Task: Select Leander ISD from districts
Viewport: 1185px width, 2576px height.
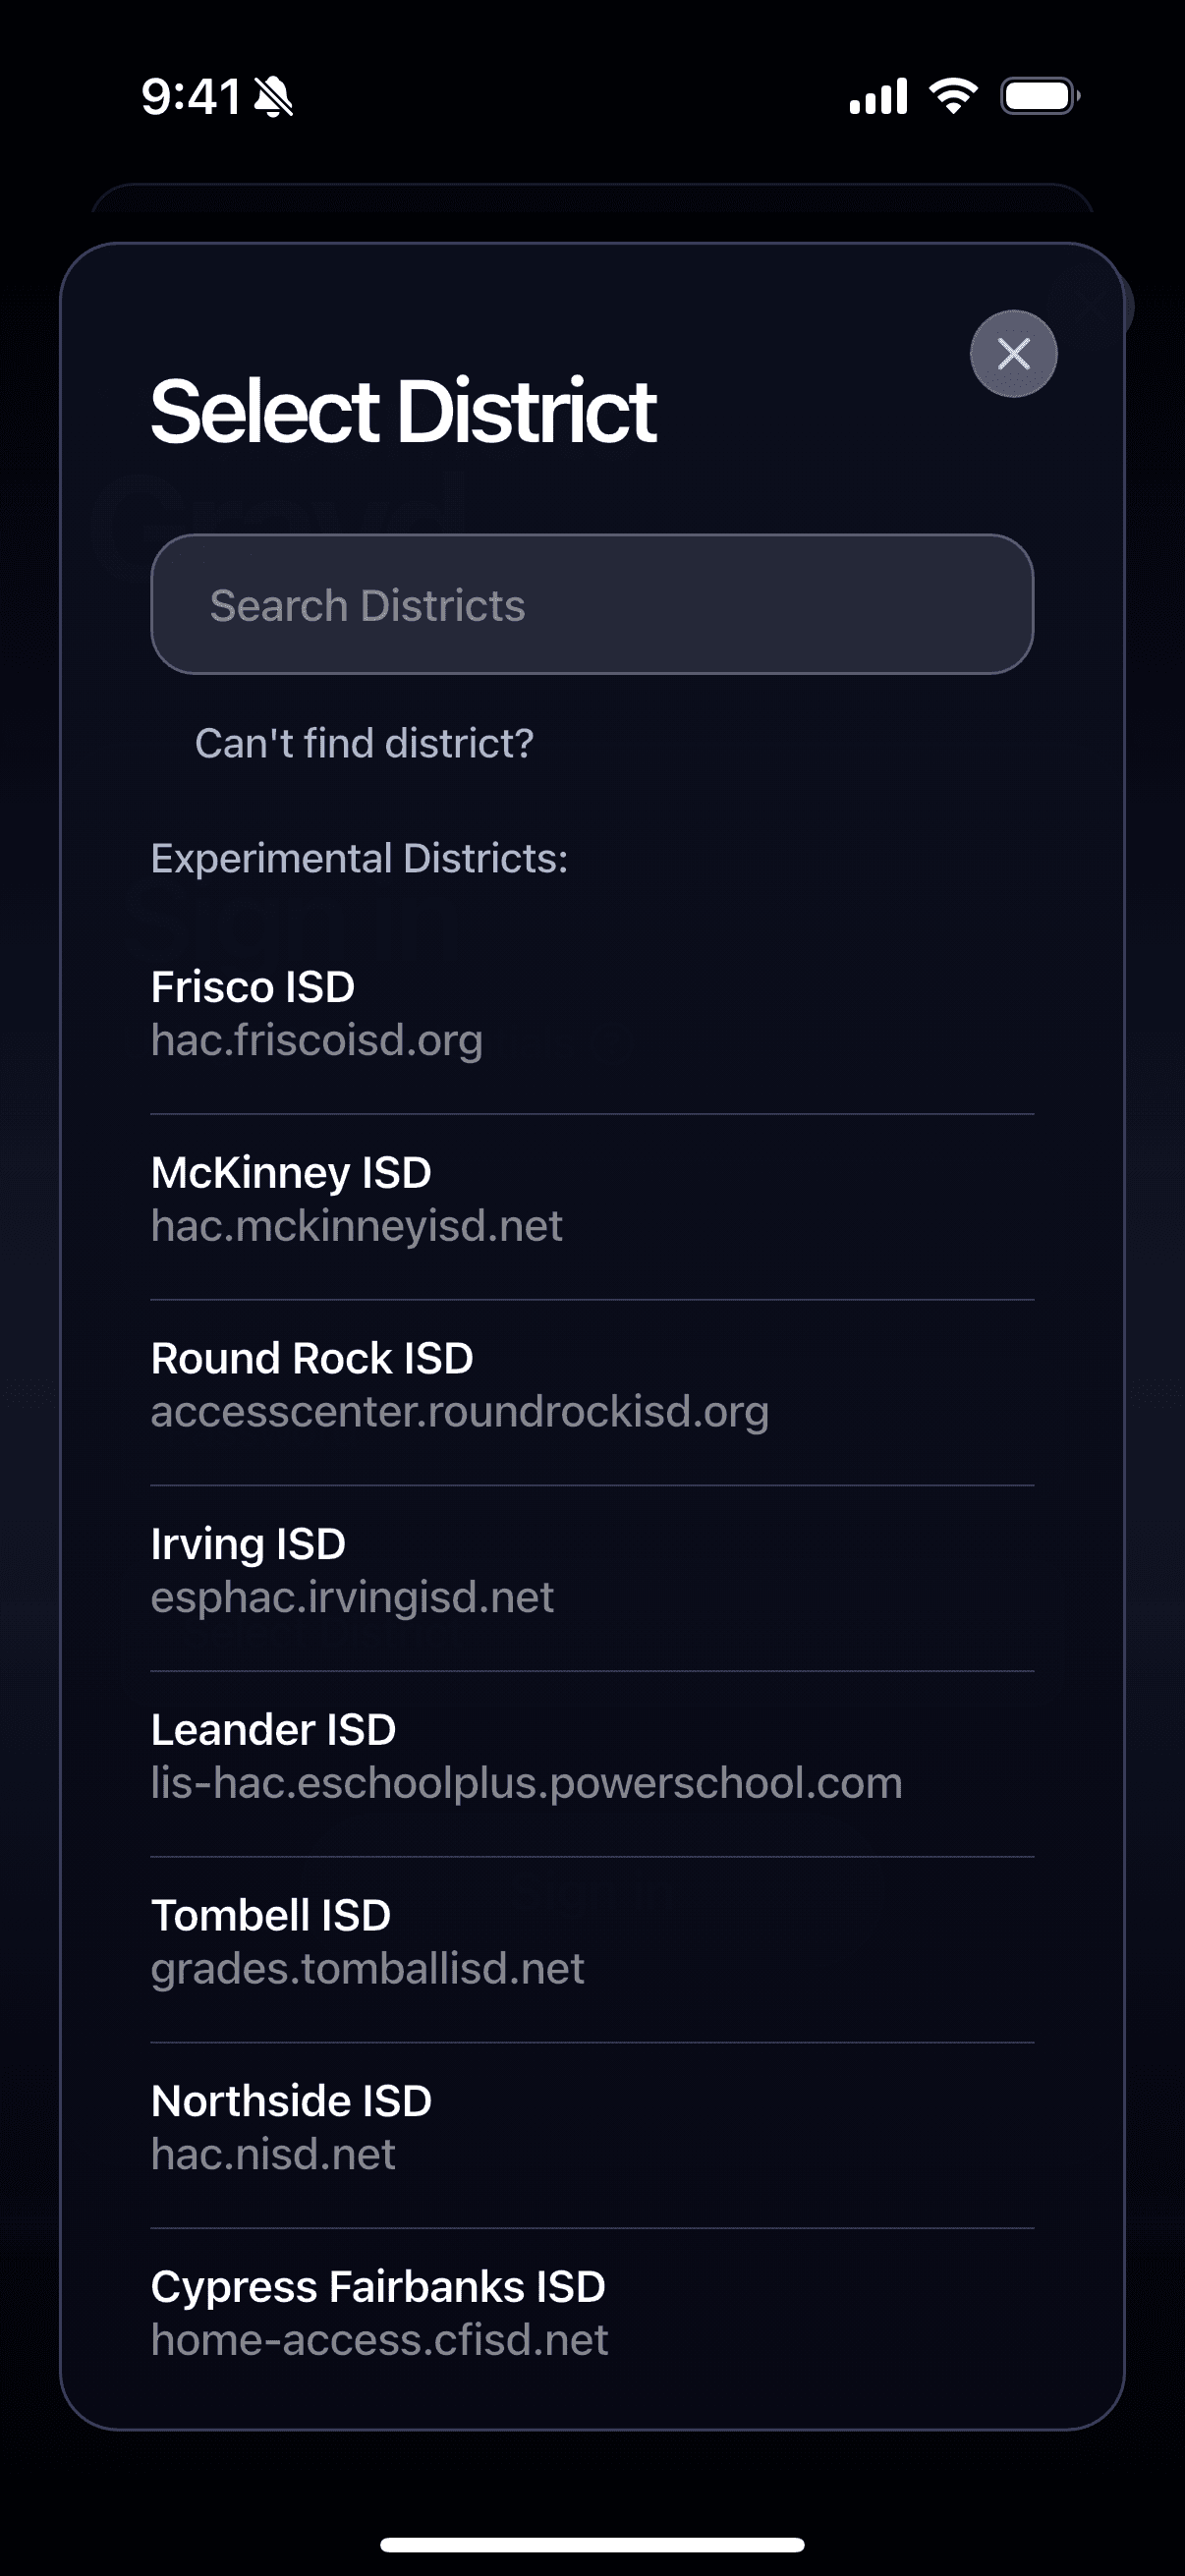Action: [x=592, y=1755]
